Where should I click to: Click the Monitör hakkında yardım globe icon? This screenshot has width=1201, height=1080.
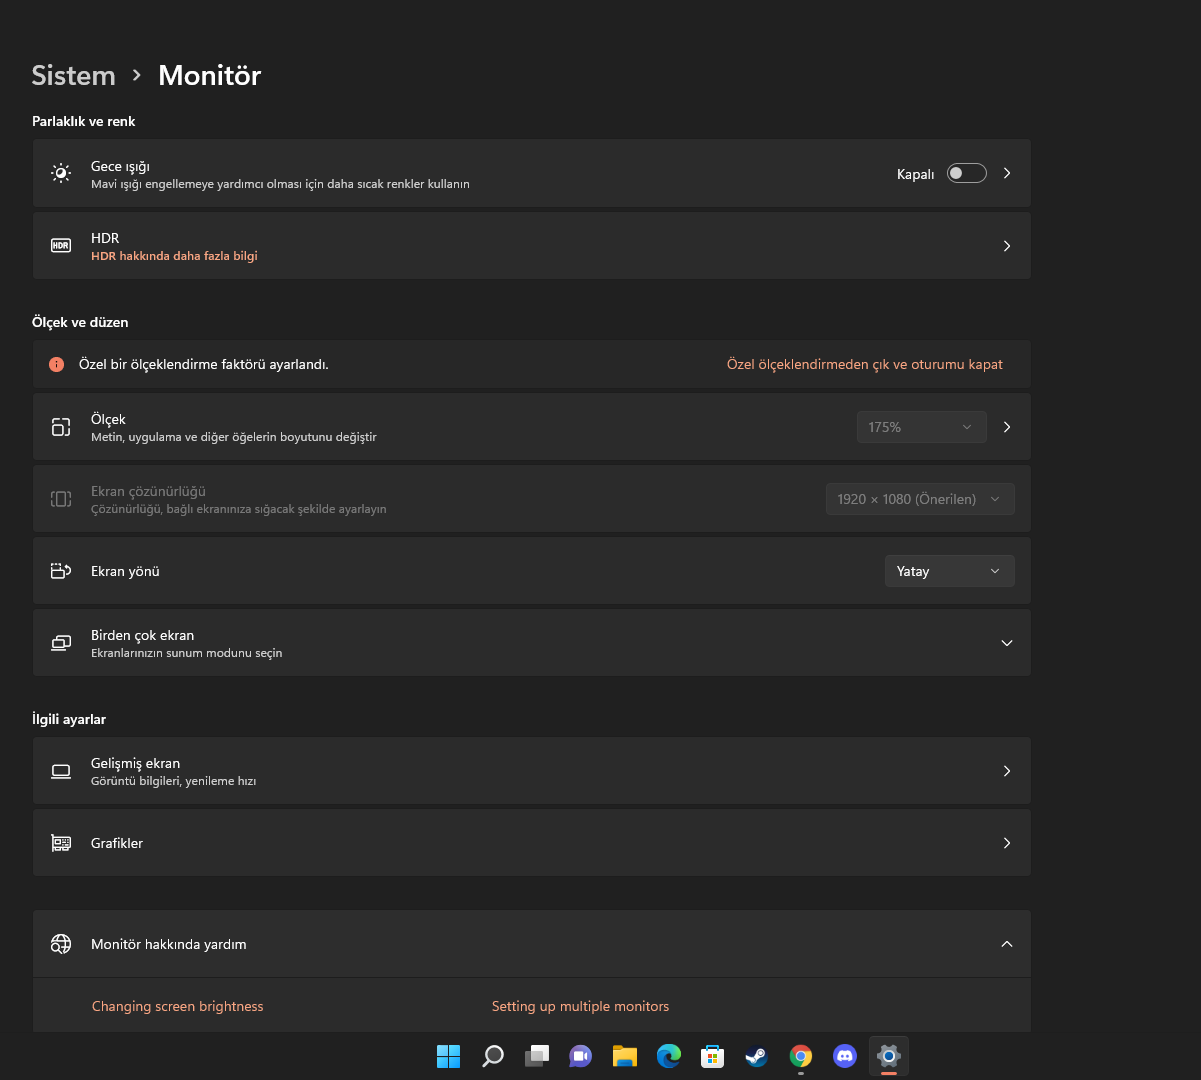pyautogui.click(x=61, y=944)
